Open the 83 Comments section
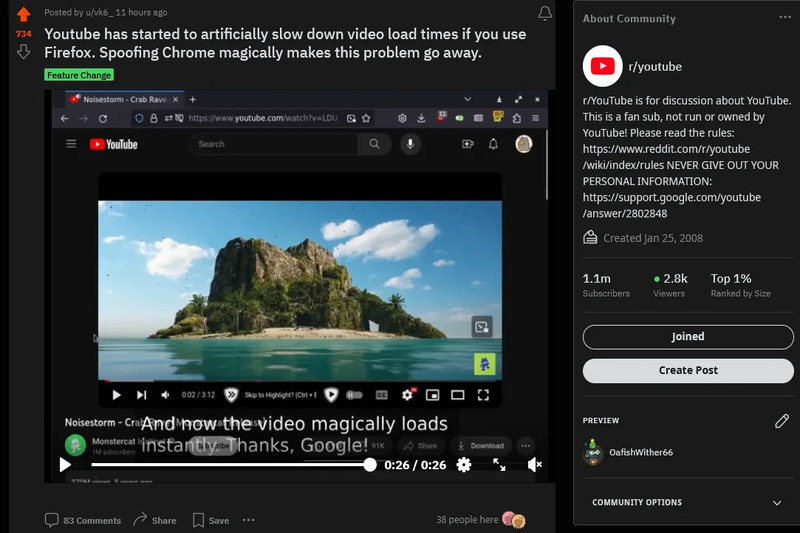 point(83,520)
